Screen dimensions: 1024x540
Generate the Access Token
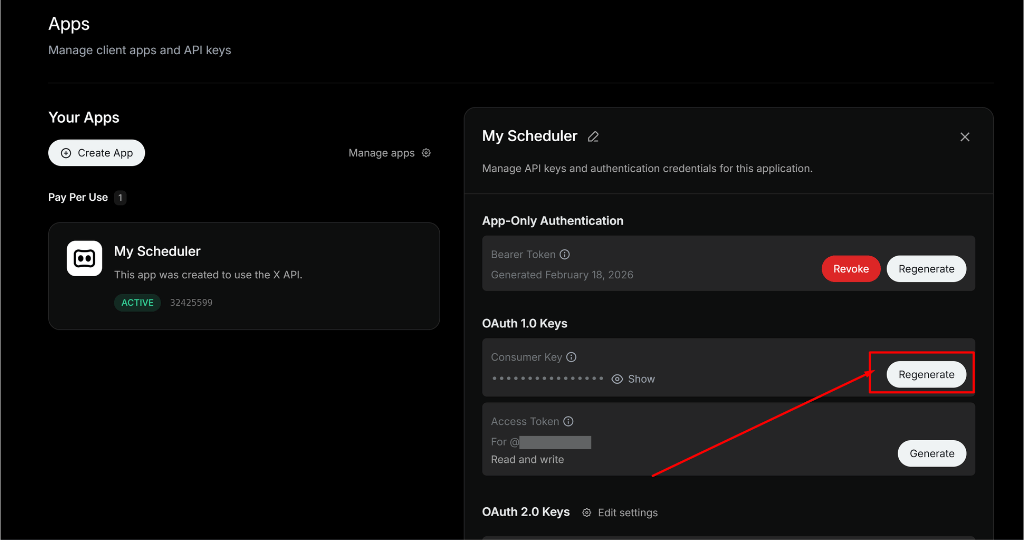click(932, 454)
